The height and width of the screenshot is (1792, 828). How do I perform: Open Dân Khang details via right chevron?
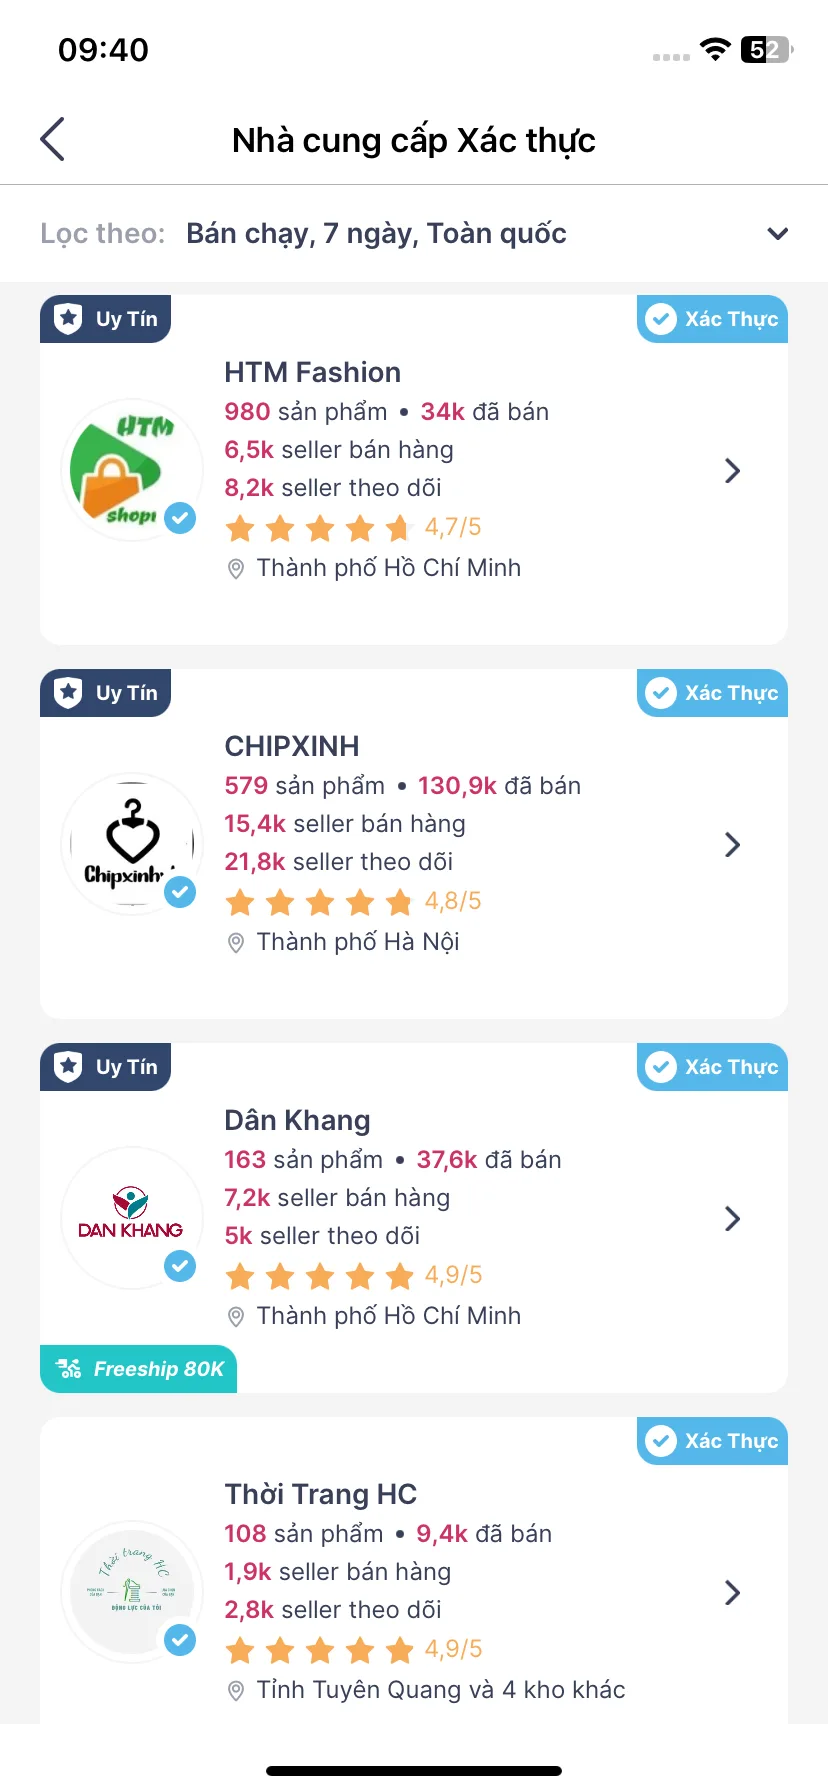click(732, 1219)
